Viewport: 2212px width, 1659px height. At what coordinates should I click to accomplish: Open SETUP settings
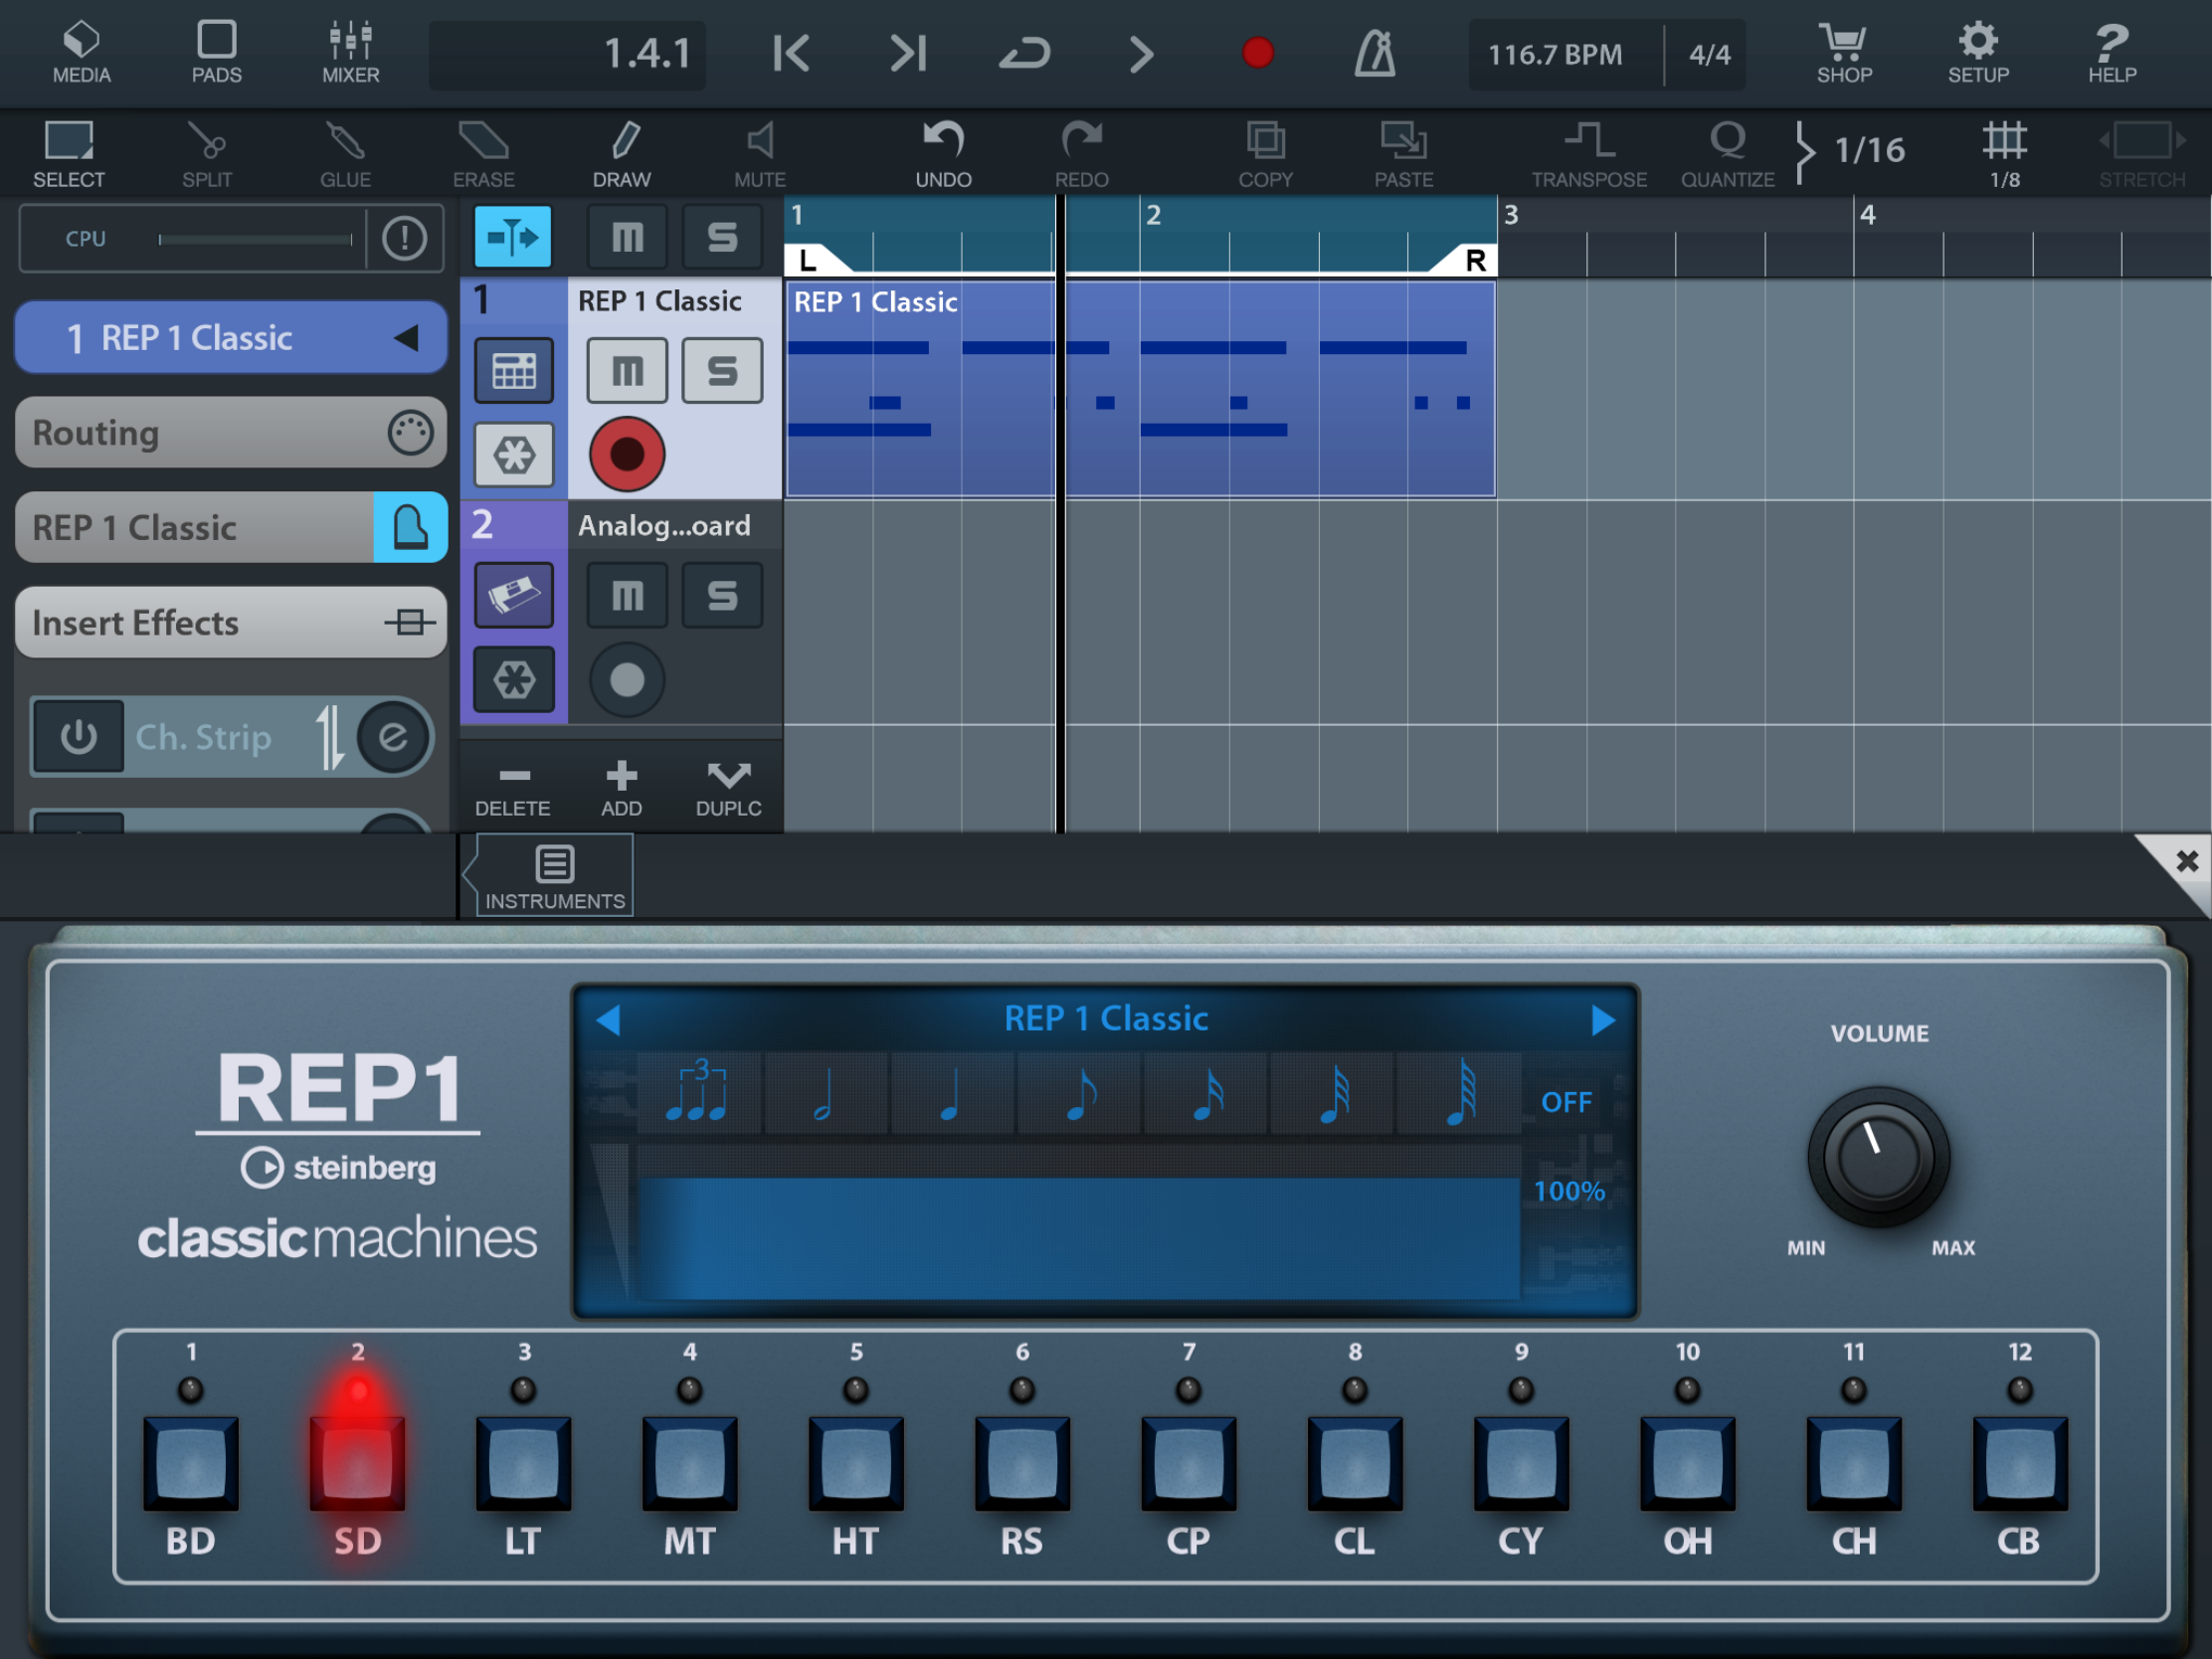tap(1978, 52)
